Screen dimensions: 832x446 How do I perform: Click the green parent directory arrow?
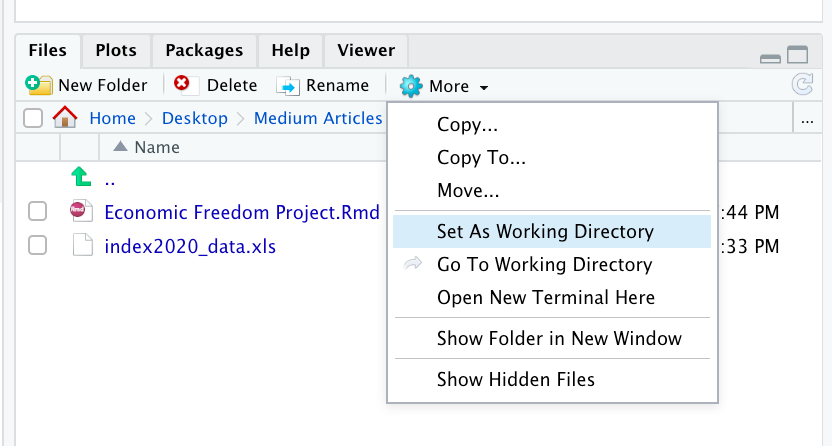pyautogui.click(x=81, y=179)
